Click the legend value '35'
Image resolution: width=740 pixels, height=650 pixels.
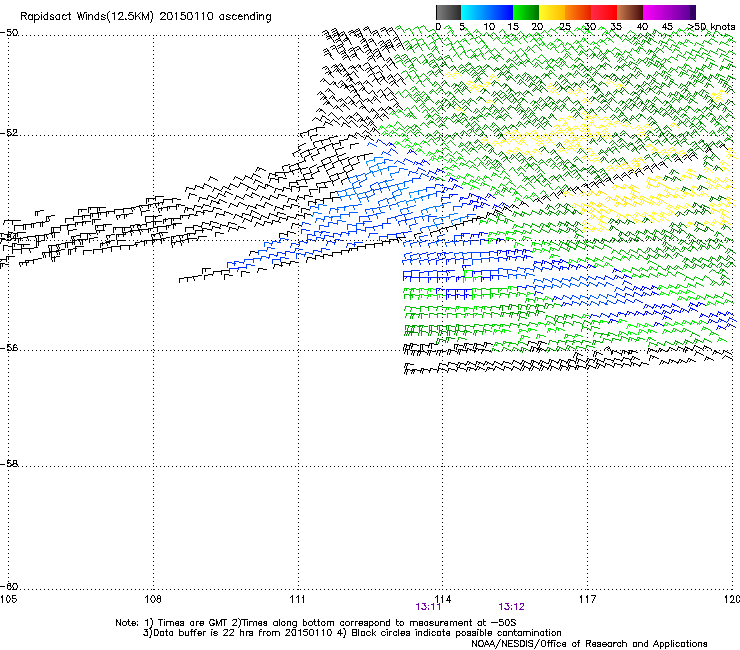[616, 27]
